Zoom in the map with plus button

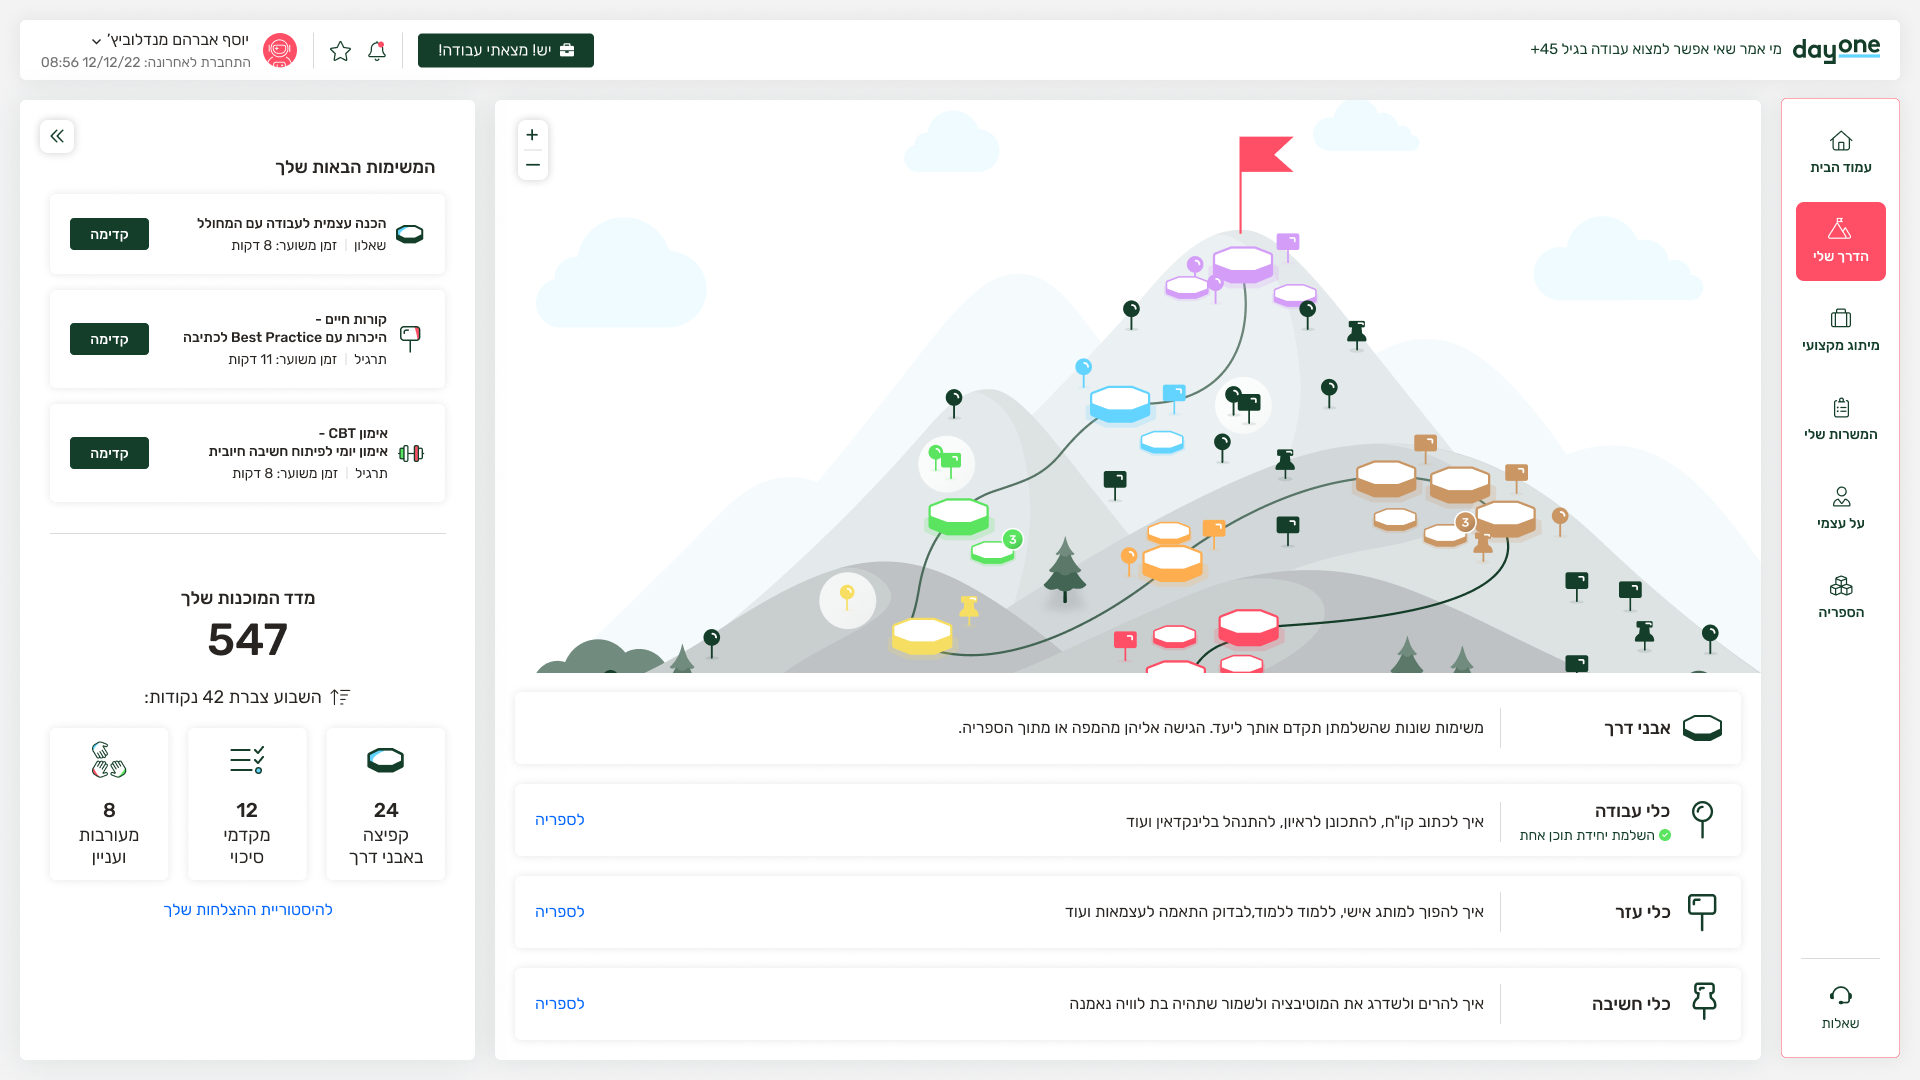532,135
